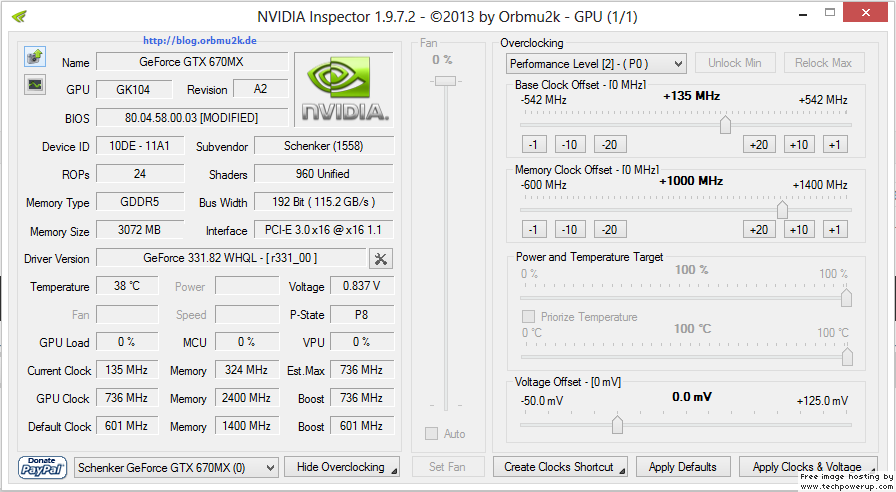Click +20 under Base Clock Offset
Viewport: 896px width, 492px height.
pyautogui.click(x=759, y=145)
